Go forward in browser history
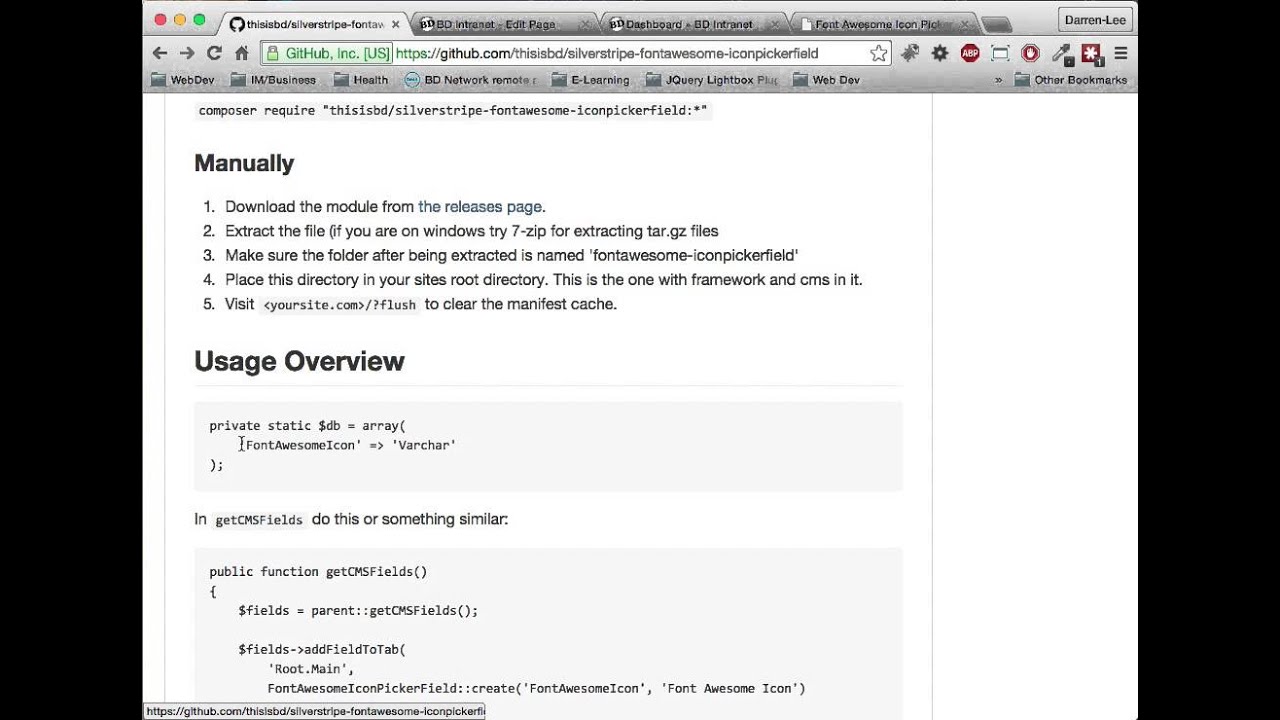This screenshot has width=1280, height=720. click(187, 53)
